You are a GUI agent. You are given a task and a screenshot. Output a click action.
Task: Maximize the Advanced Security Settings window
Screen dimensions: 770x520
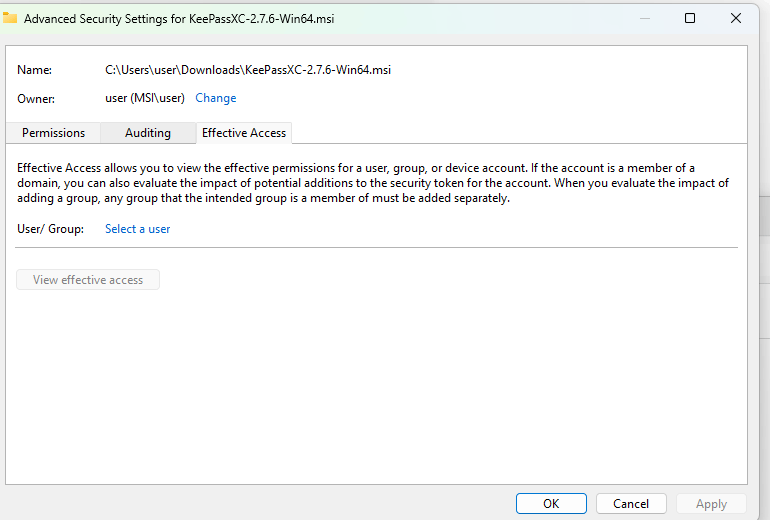point(690,19)
